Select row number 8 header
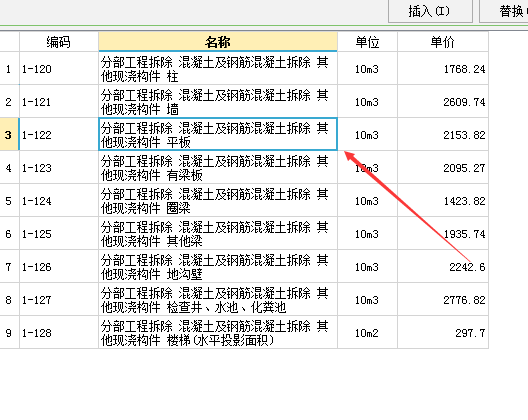The image size is (528, 420). click(x=9, y=299)
